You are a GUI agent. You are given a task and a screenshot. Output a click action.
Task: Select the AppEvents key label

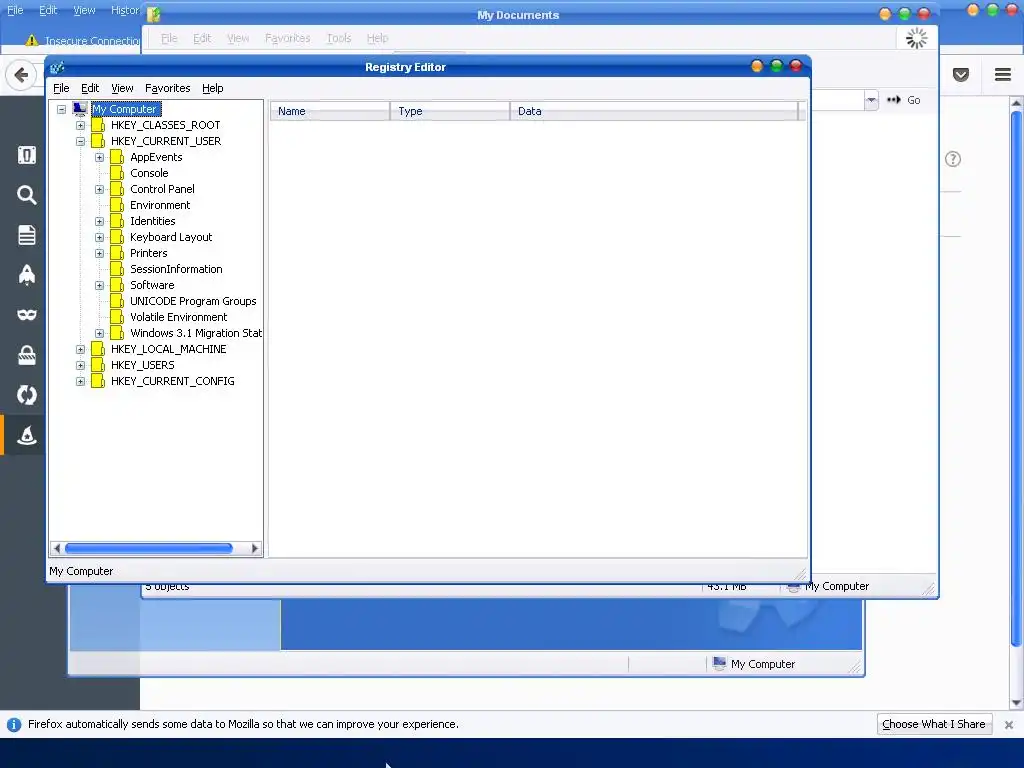pos(156,157)
